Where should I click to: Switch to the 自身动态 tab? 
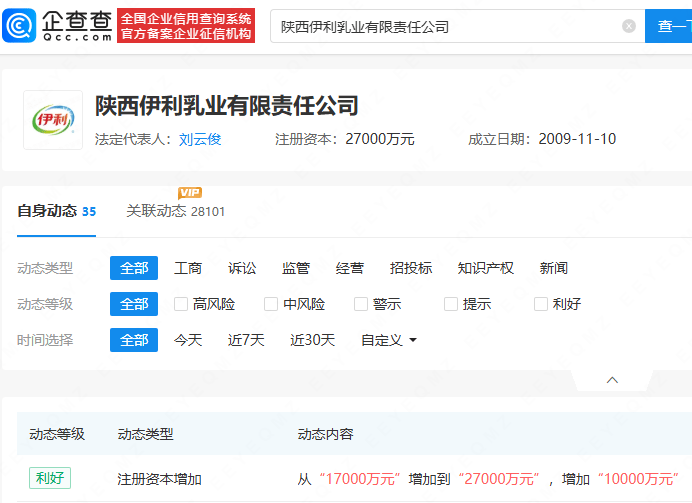point(56,211)
